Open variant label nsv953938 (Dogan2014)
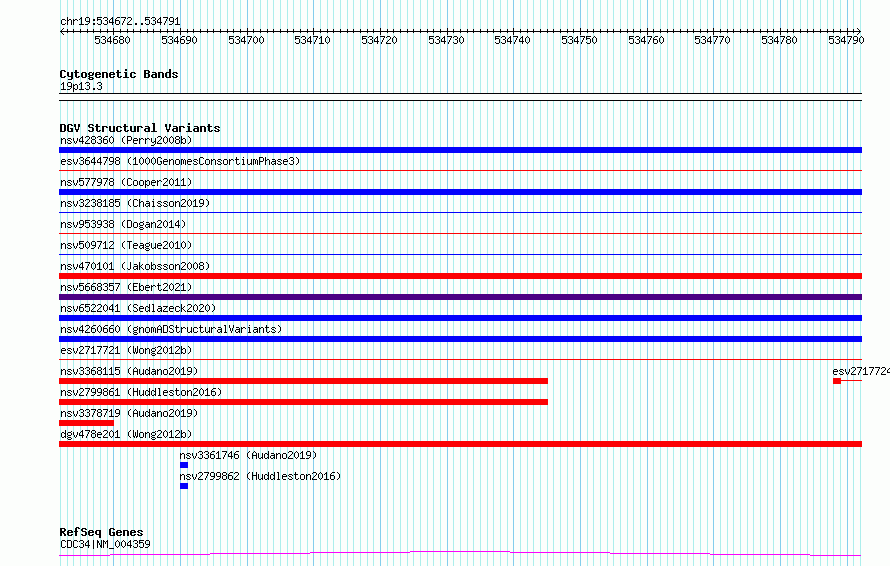Image resolution: width=890 pixels, height=566 pixels. (x=123, y=224)
